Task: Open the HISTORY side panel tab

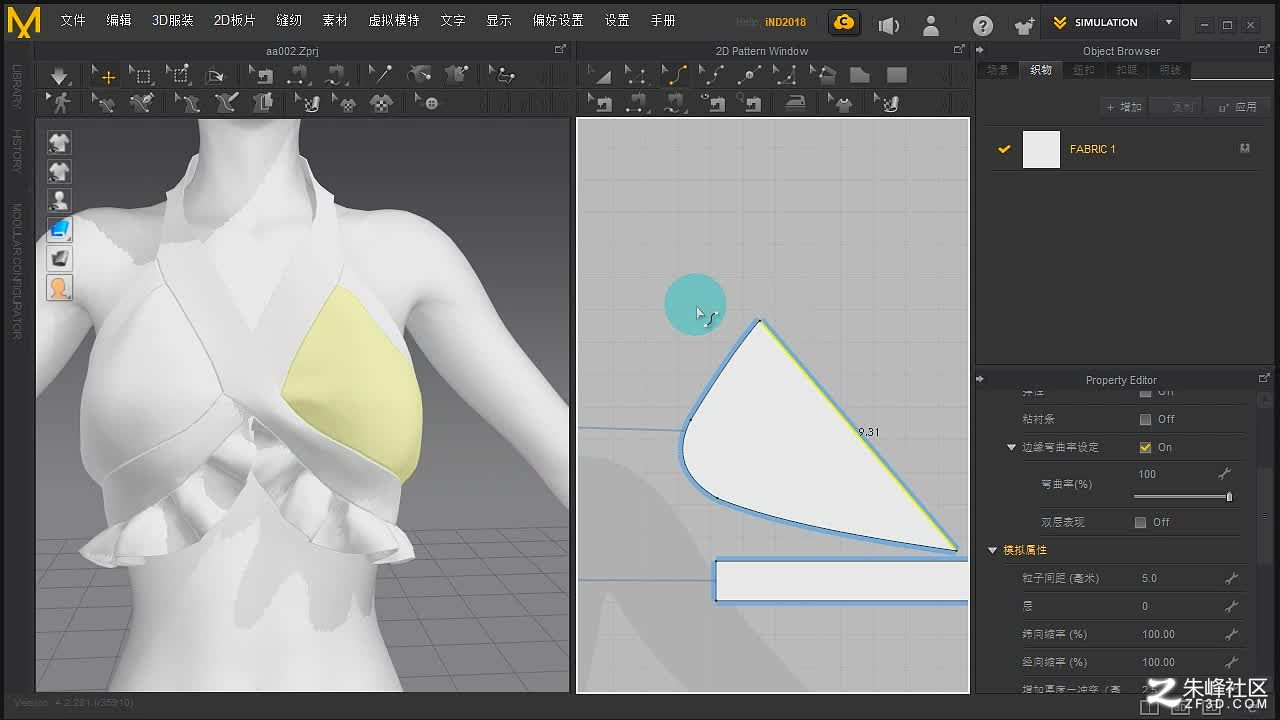Action: pos(17,152)
